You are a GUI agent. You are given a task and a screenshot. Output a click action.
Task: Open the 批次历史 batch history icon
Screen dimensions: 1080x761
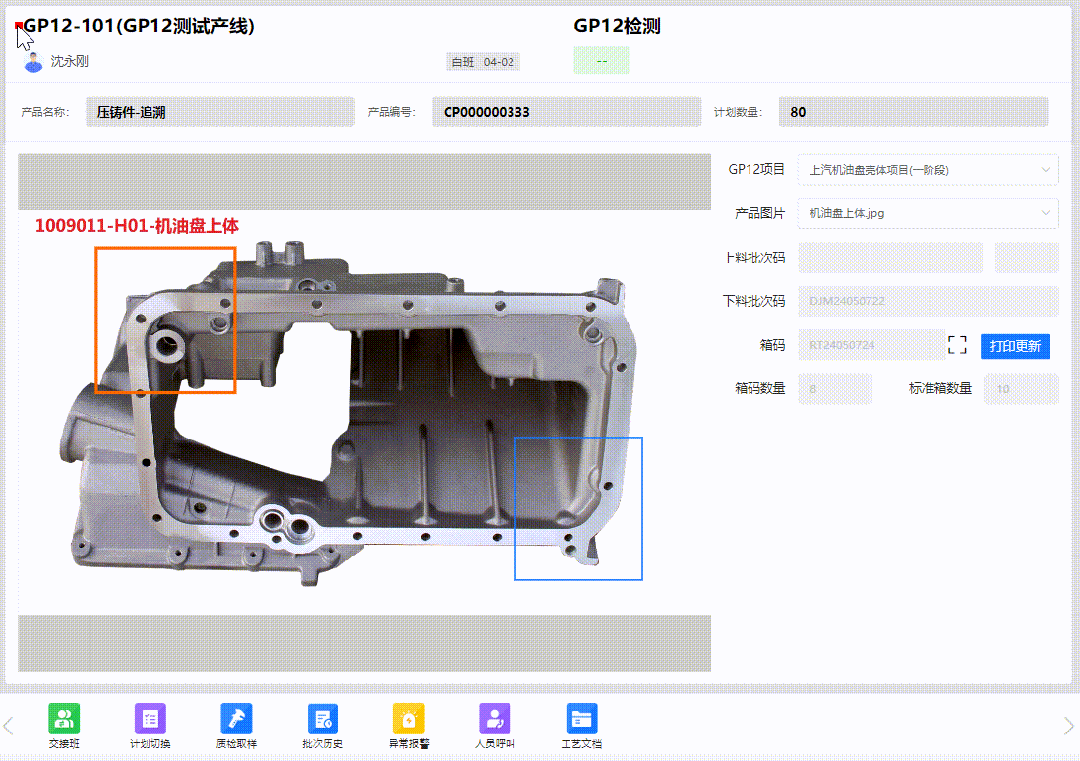coord(322,718)
